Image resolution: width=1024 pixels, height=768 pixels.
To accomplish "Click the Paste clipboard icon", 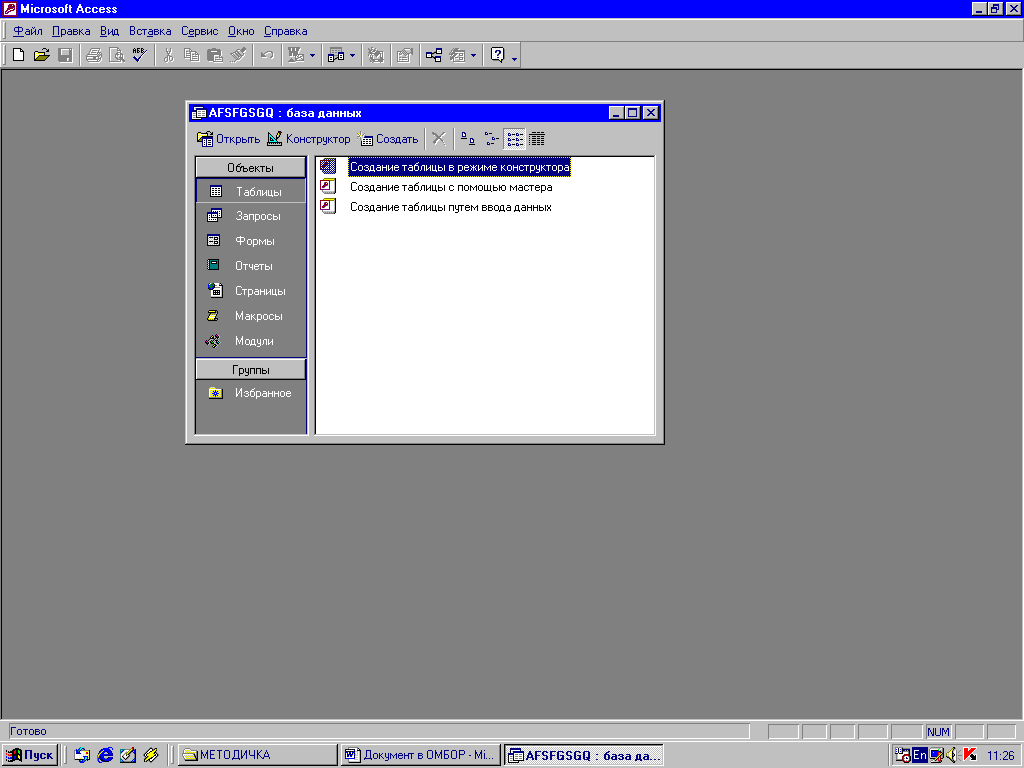I will tap(215, 55).
